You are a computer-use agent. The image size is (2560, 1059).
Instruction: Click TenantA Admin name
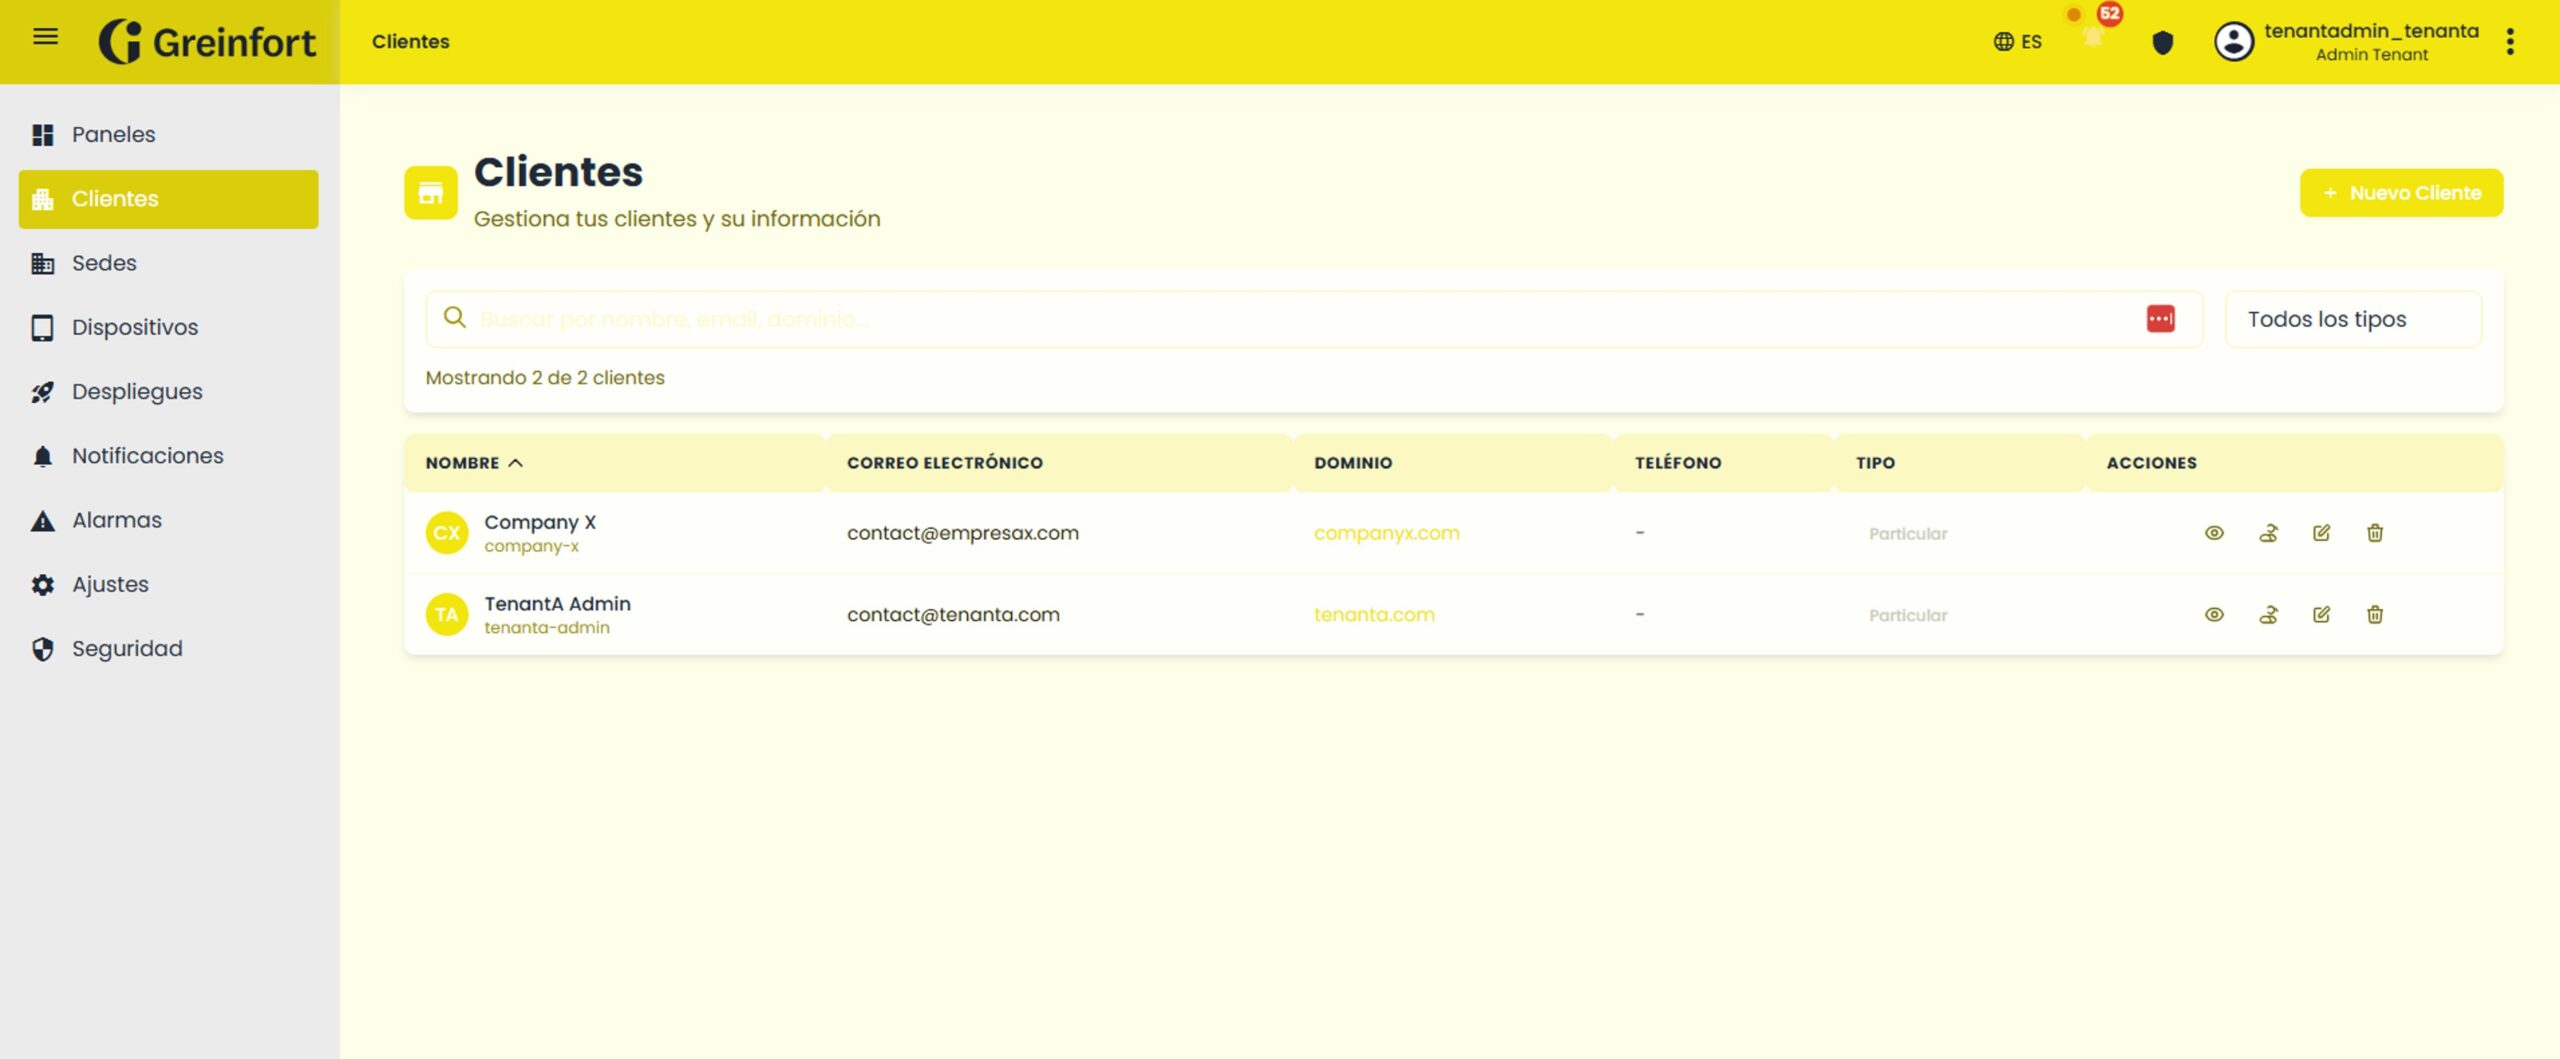[557, 604]
